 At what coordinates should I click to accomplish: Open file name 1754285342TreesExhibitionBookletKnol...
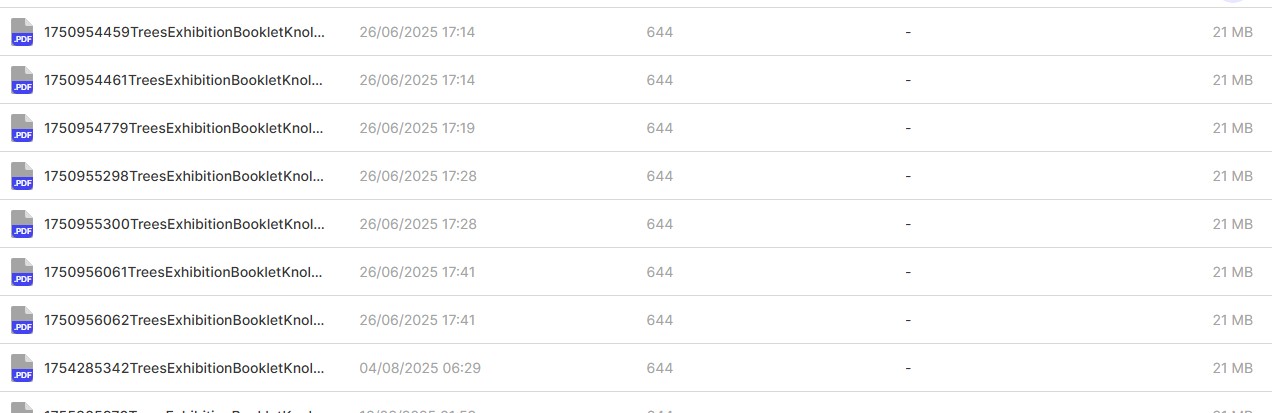(184, 368)
